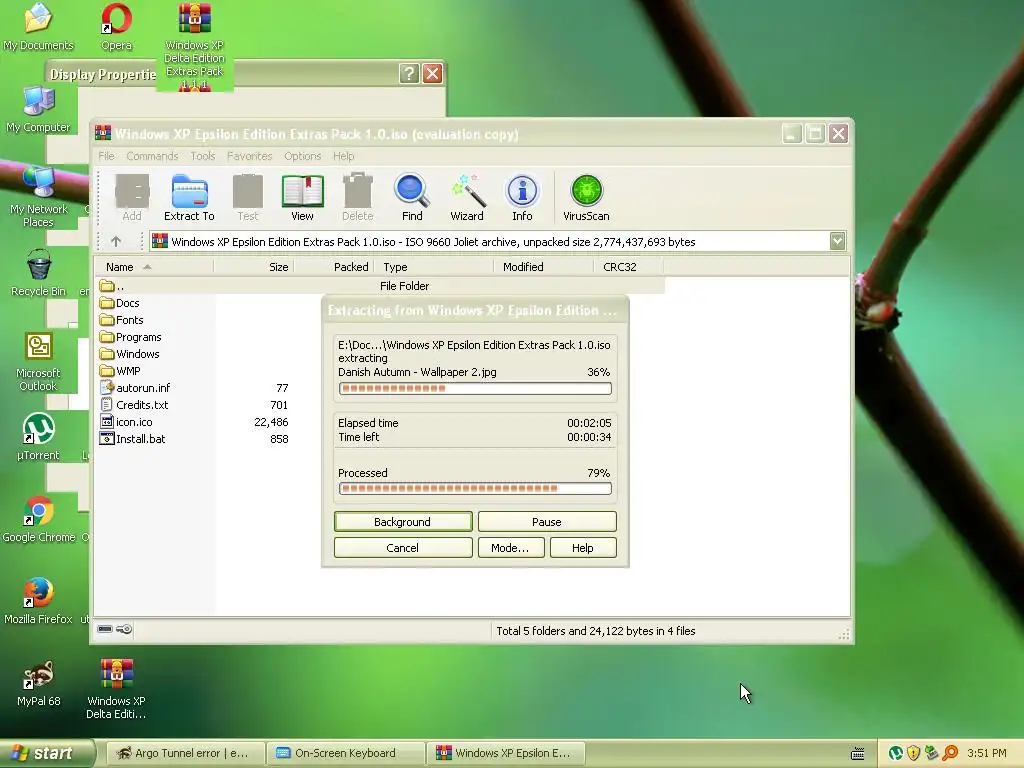Switch to Argo Tunnel error taskbar item

click(185, 753)
